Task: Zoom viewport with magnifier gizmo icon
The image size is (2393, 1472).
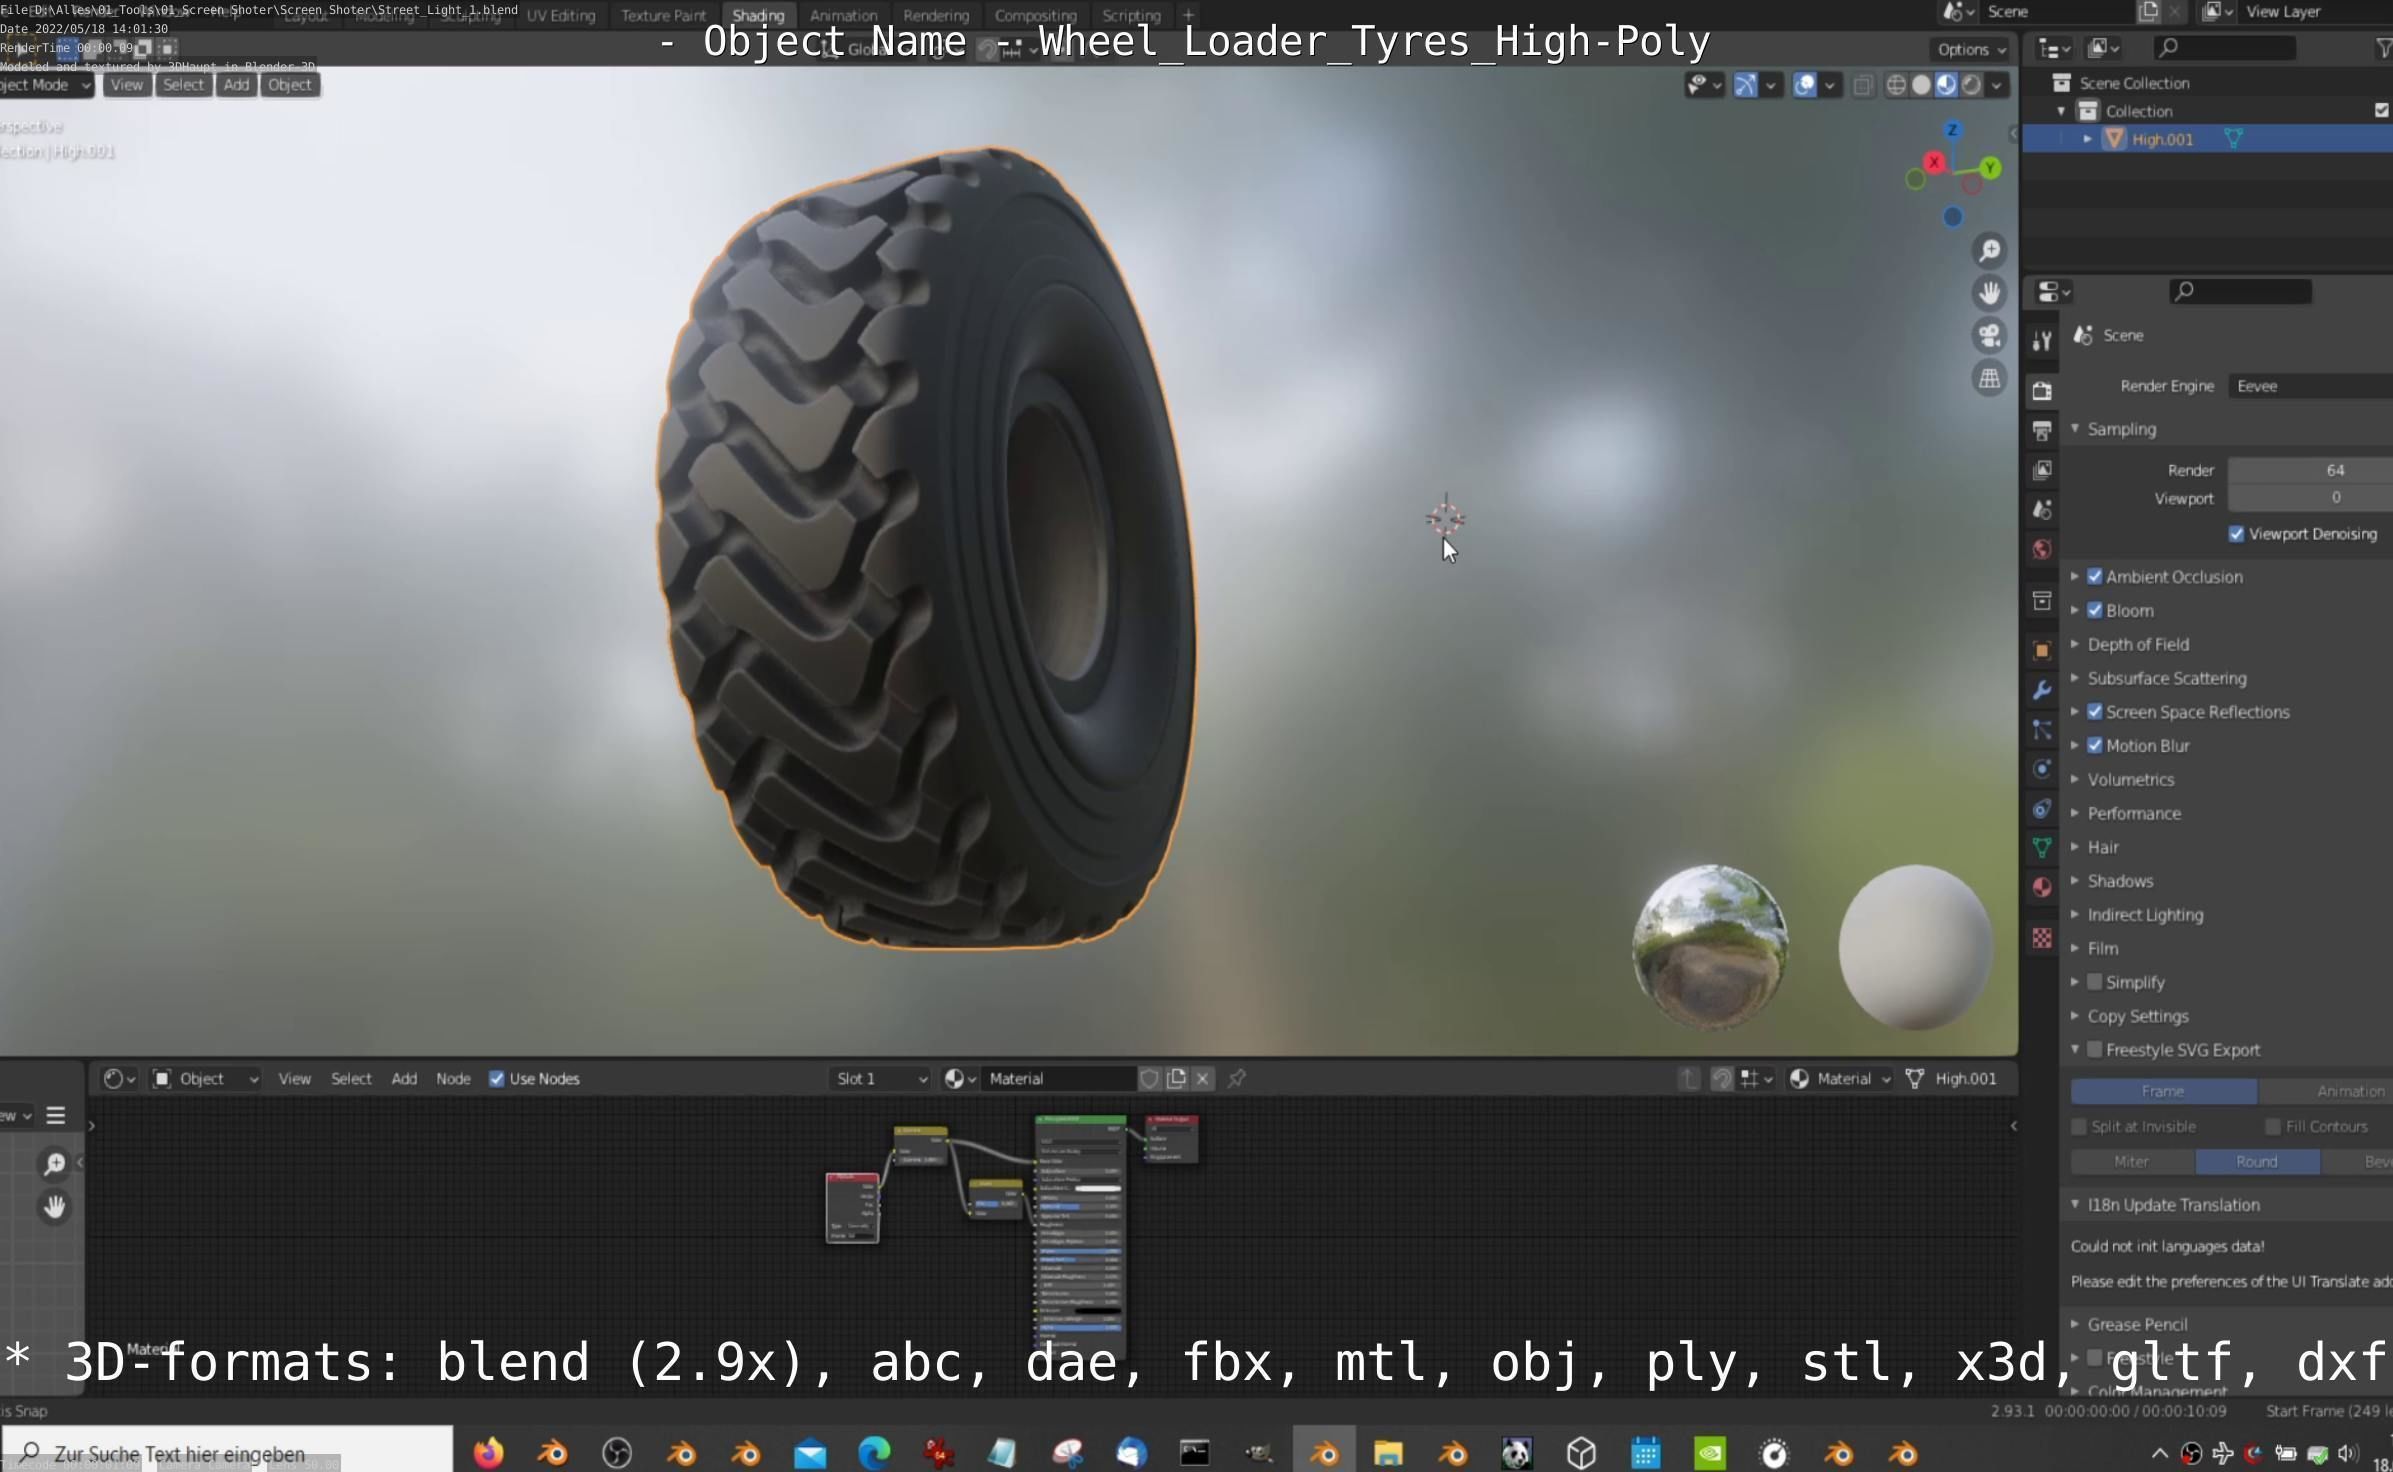Action: pyautogui.click(x=1989, y=250)
